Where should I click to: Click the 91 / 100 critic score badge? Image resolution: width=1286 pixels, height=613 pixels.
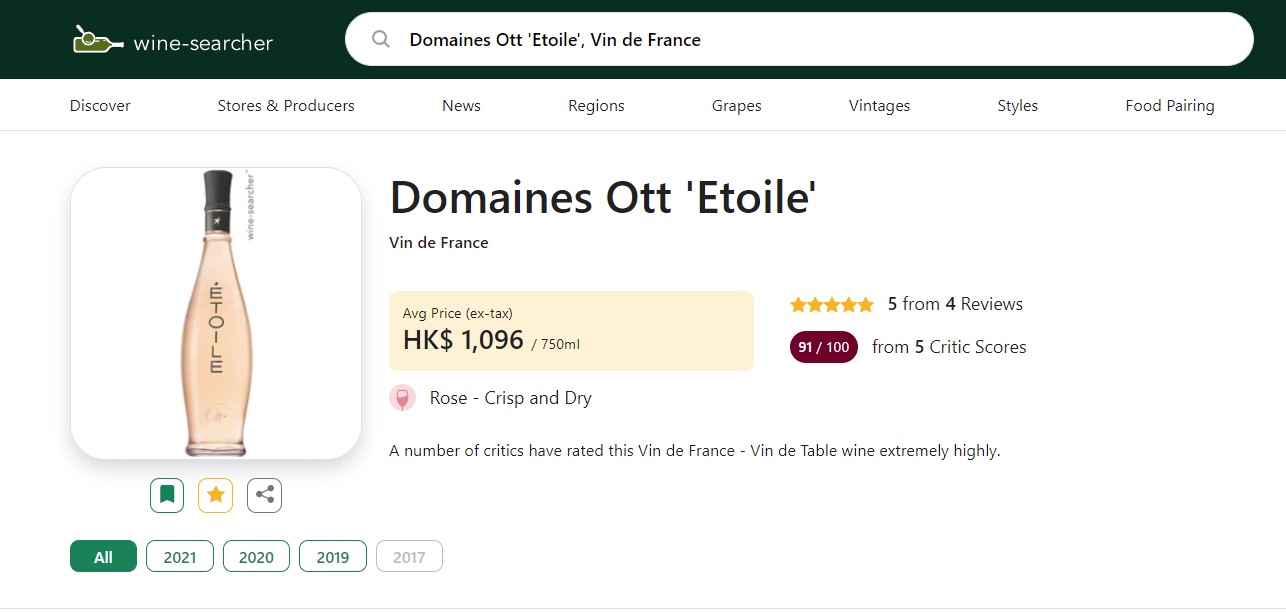[823, 347]
